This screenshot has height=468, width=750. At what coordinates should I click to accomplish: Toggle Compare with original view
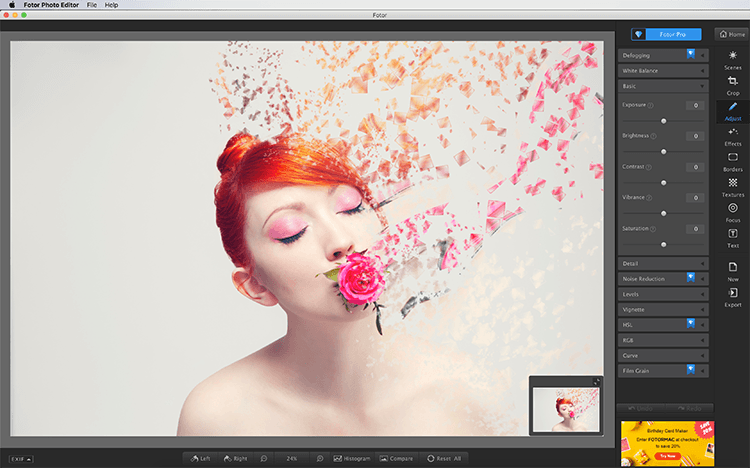tap(396, 458)
